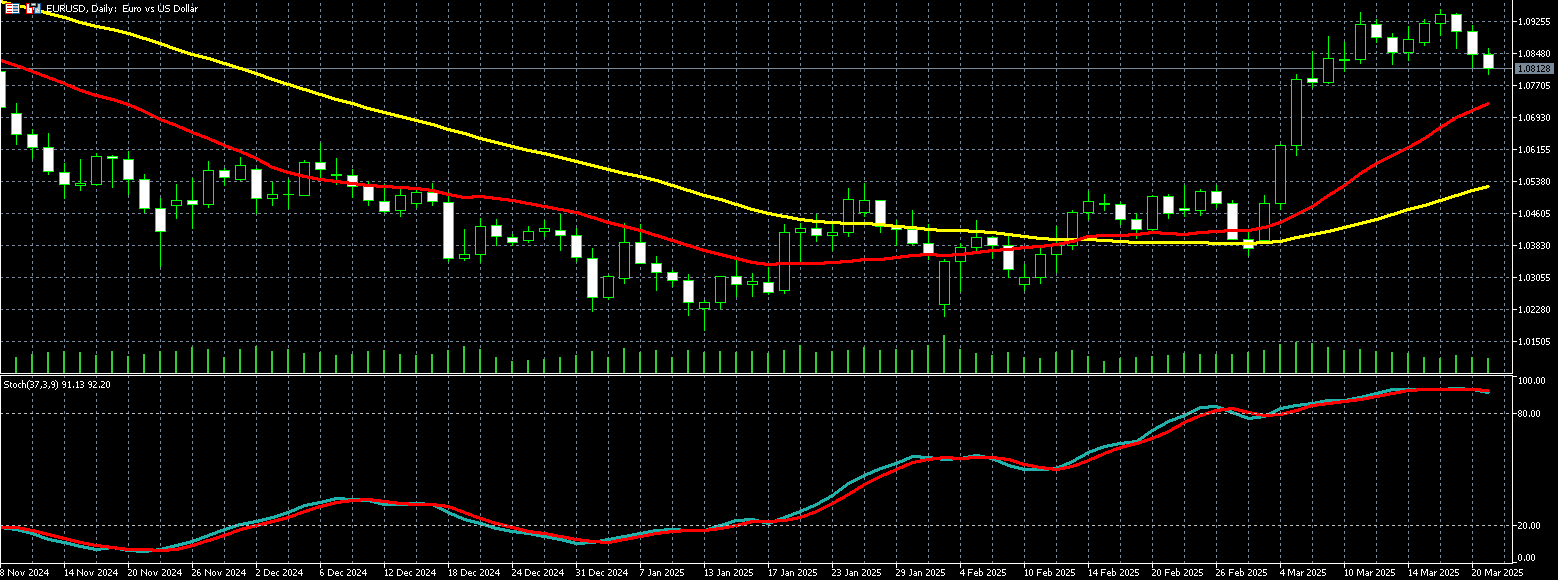Click the yellow marker on 26 Feb candle
The height and width of the screenshot is (580, 1558).
pos(1249,243)
